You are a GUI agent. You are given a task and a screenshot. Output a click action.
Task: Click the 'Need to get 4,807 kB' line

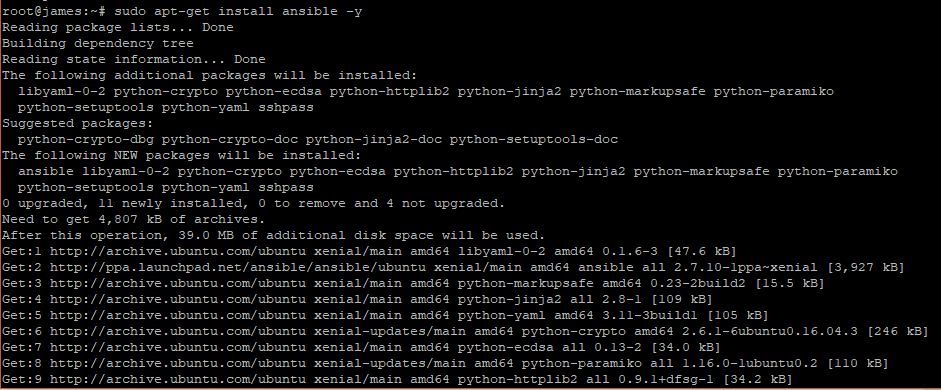tap(134, 220)
